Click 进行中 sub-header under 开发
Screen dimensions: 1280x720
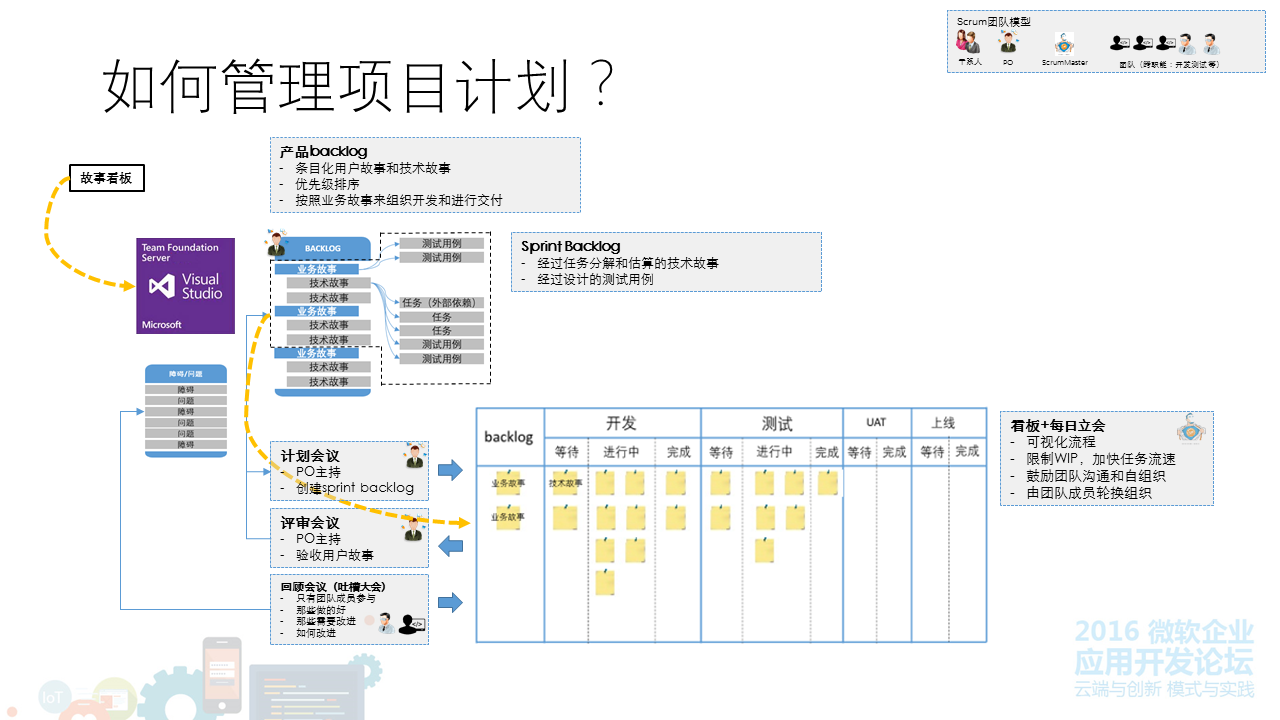[x=621, y=452]
